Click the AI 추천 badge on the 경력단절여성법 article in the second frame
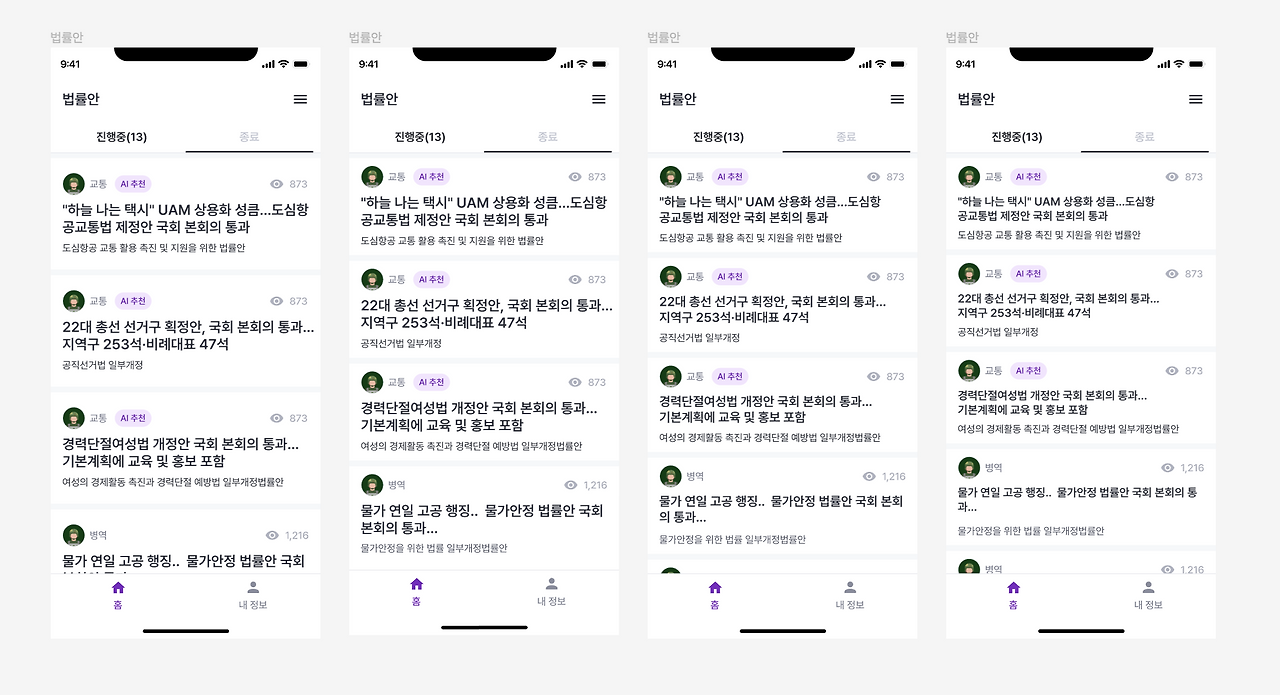This screenshot has width=1280, height=695. [x=431, y=382]
